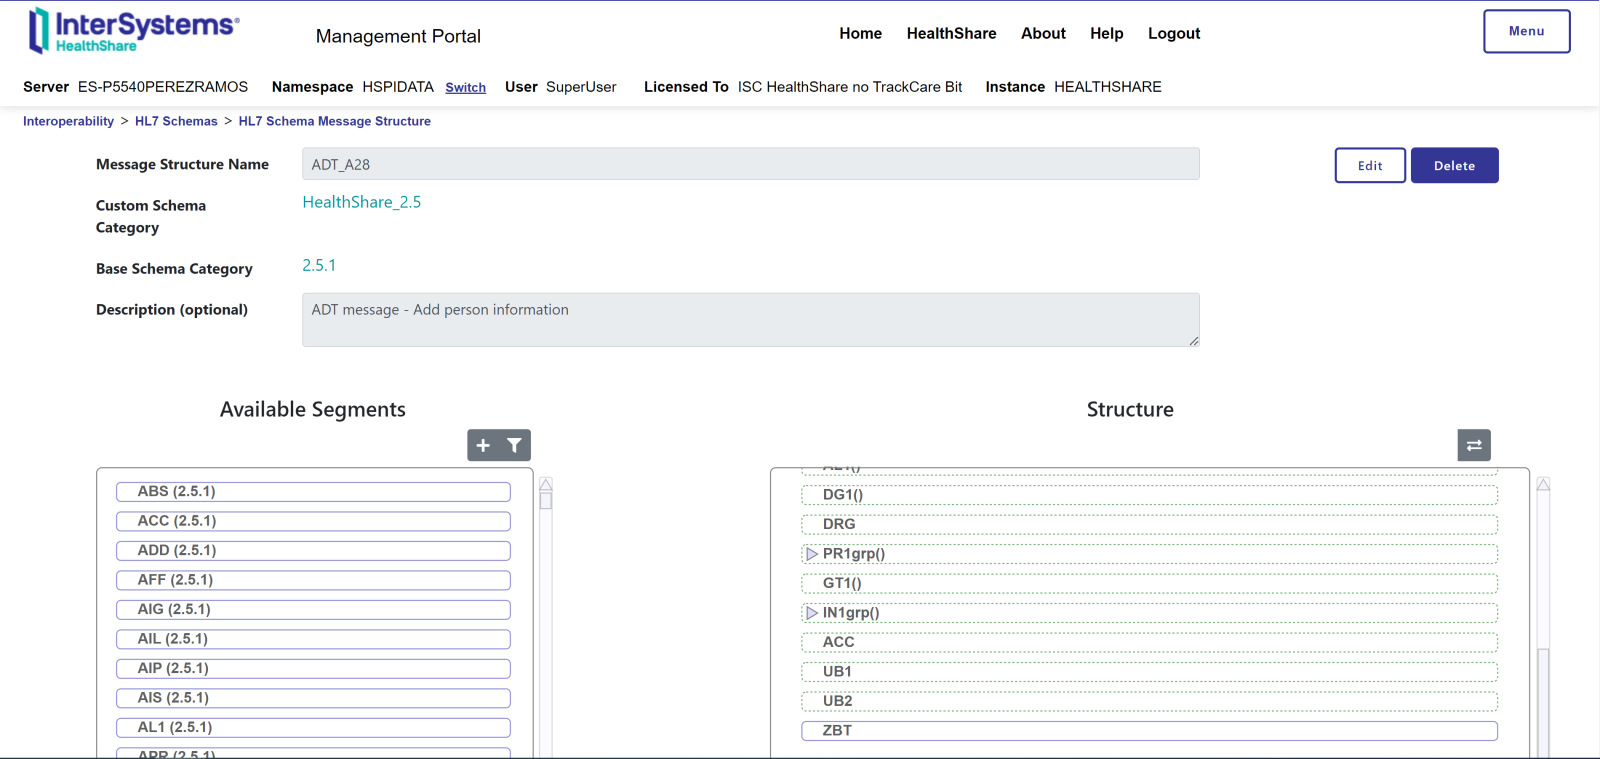This screenshot has height=759, width=1600.
Task: Go to Home in top navigation
Action: tap(860, 34)
